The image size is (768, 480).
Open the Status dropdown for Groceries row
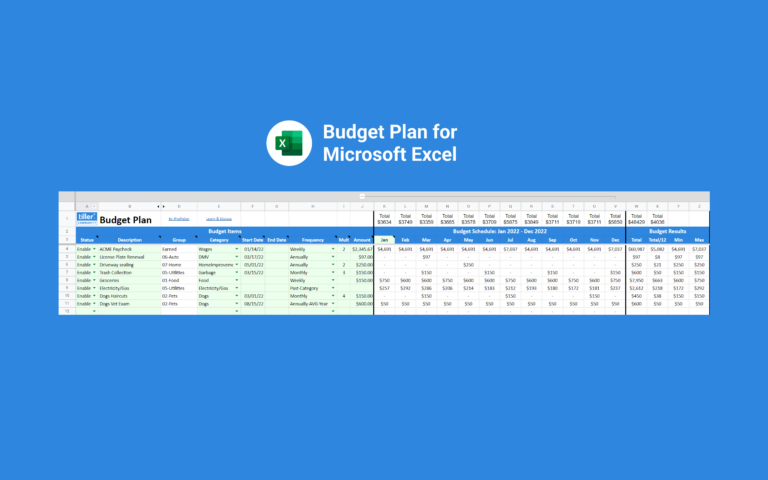click(x=94, y=280)
